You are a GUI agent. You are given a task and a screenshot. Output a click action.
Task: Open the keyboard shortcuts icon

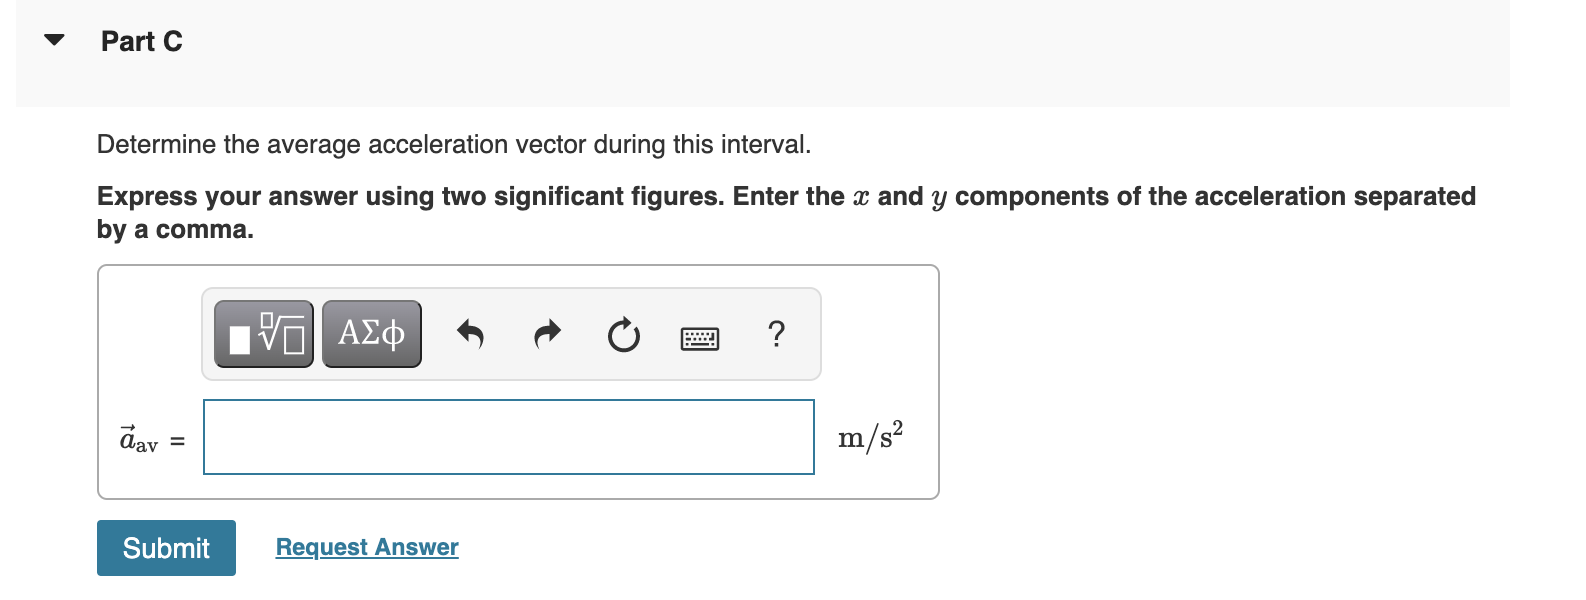(x=699, y=338)
